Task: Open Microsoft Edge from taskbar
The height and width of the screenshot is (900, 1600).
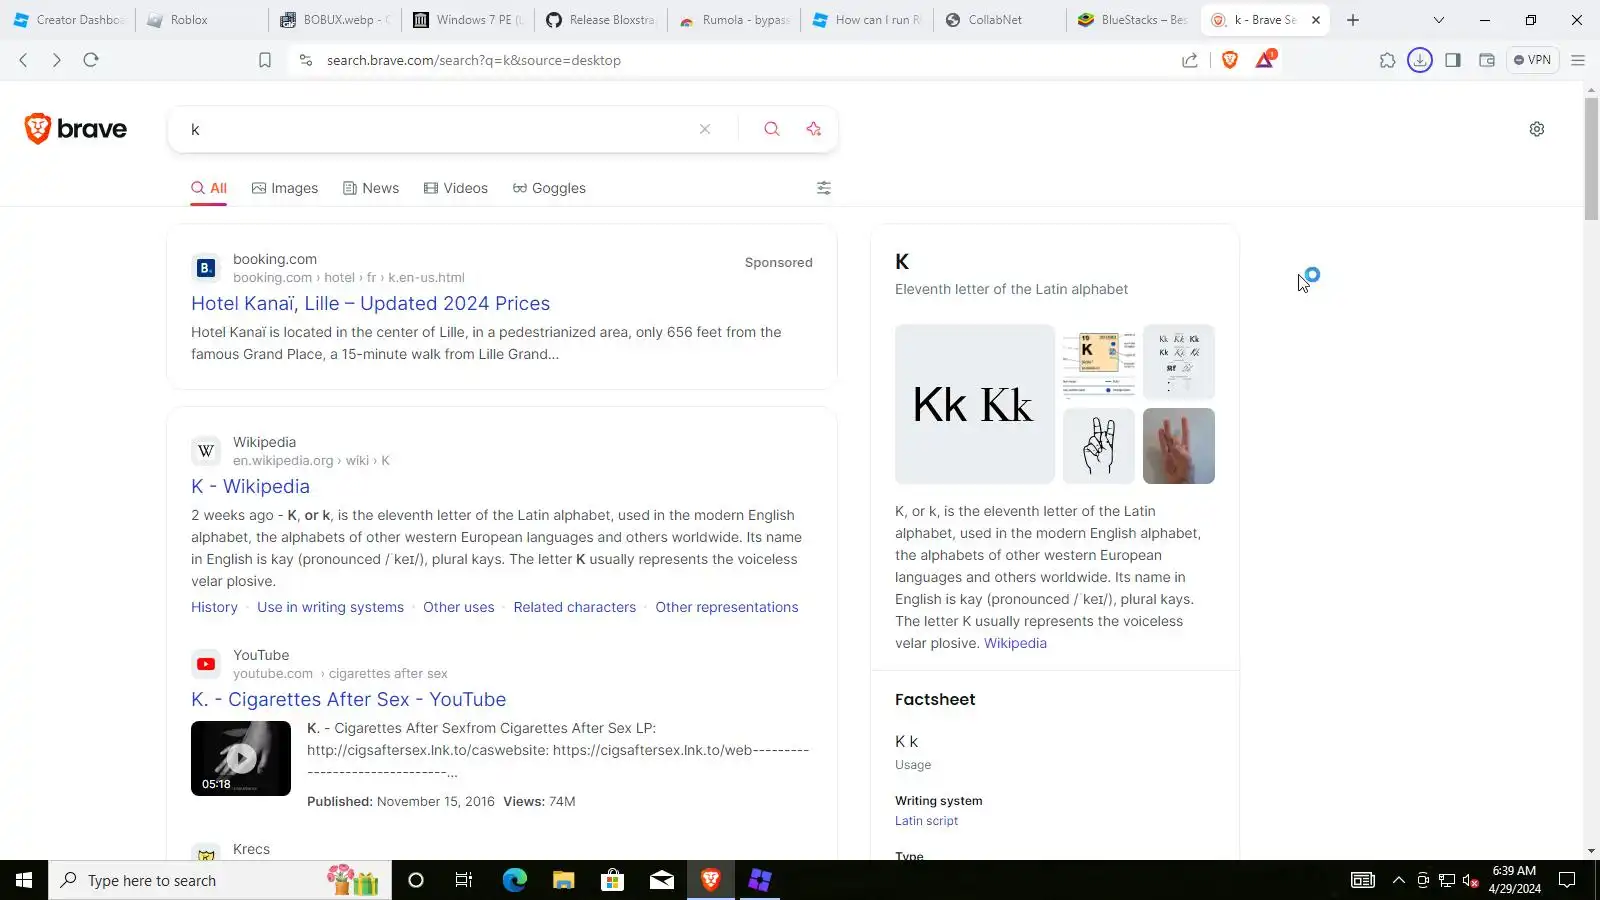Action: point(514,880)
